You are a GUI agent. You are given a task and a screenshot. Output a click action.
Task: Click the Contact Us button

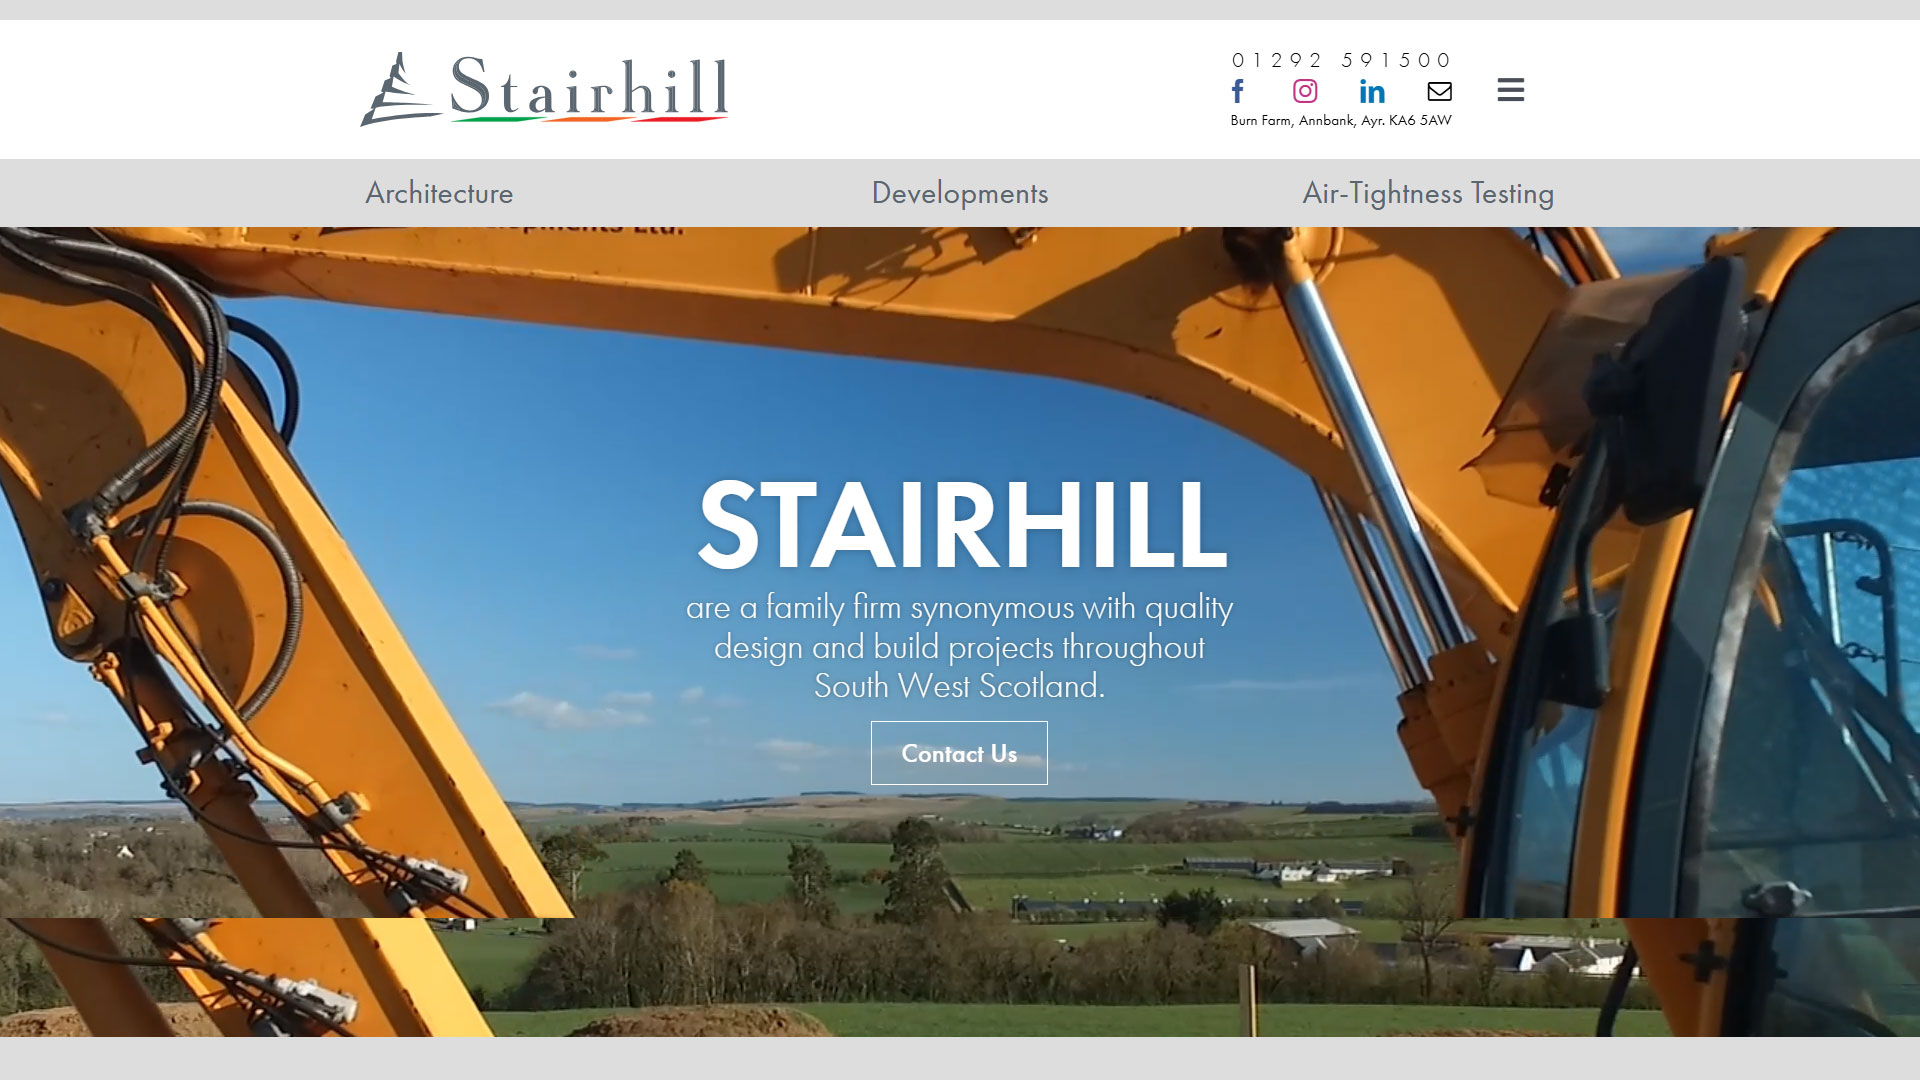pos(959,753)
